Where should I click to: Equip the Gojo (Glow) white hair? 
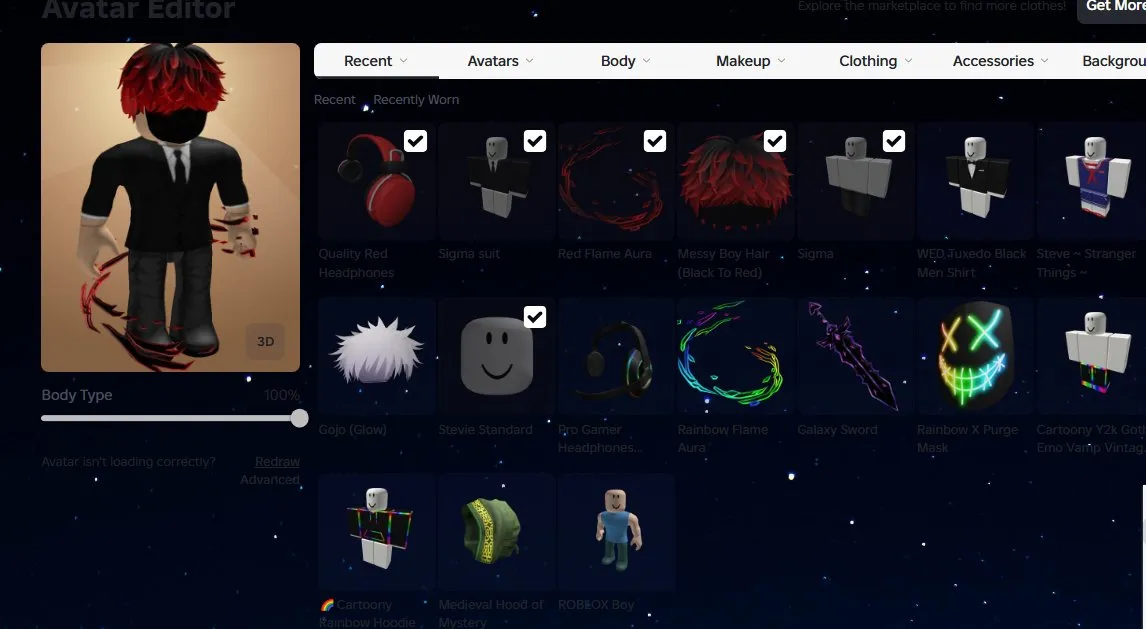tap(376, 357)
